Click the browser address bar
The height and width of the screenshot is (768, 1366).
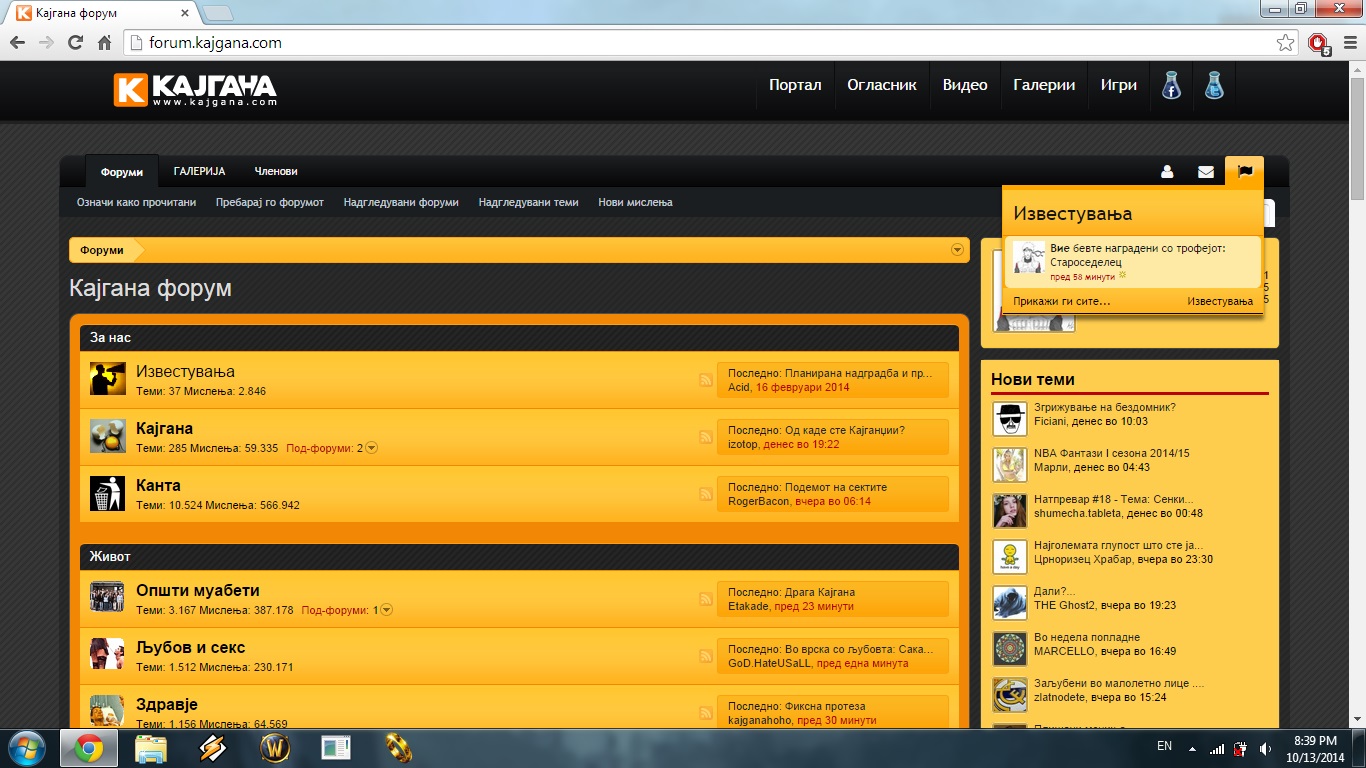[700, 43]
